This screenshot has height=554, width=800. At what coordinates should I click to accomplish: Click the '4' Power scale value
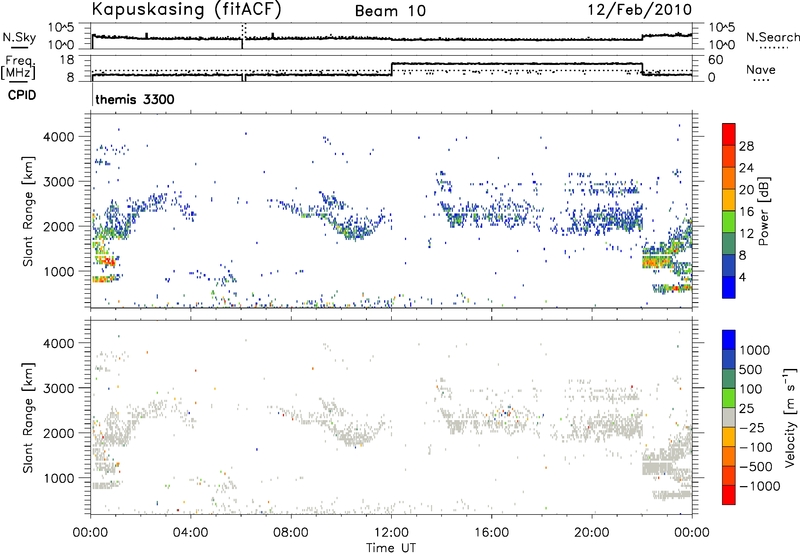coord(742,277)
